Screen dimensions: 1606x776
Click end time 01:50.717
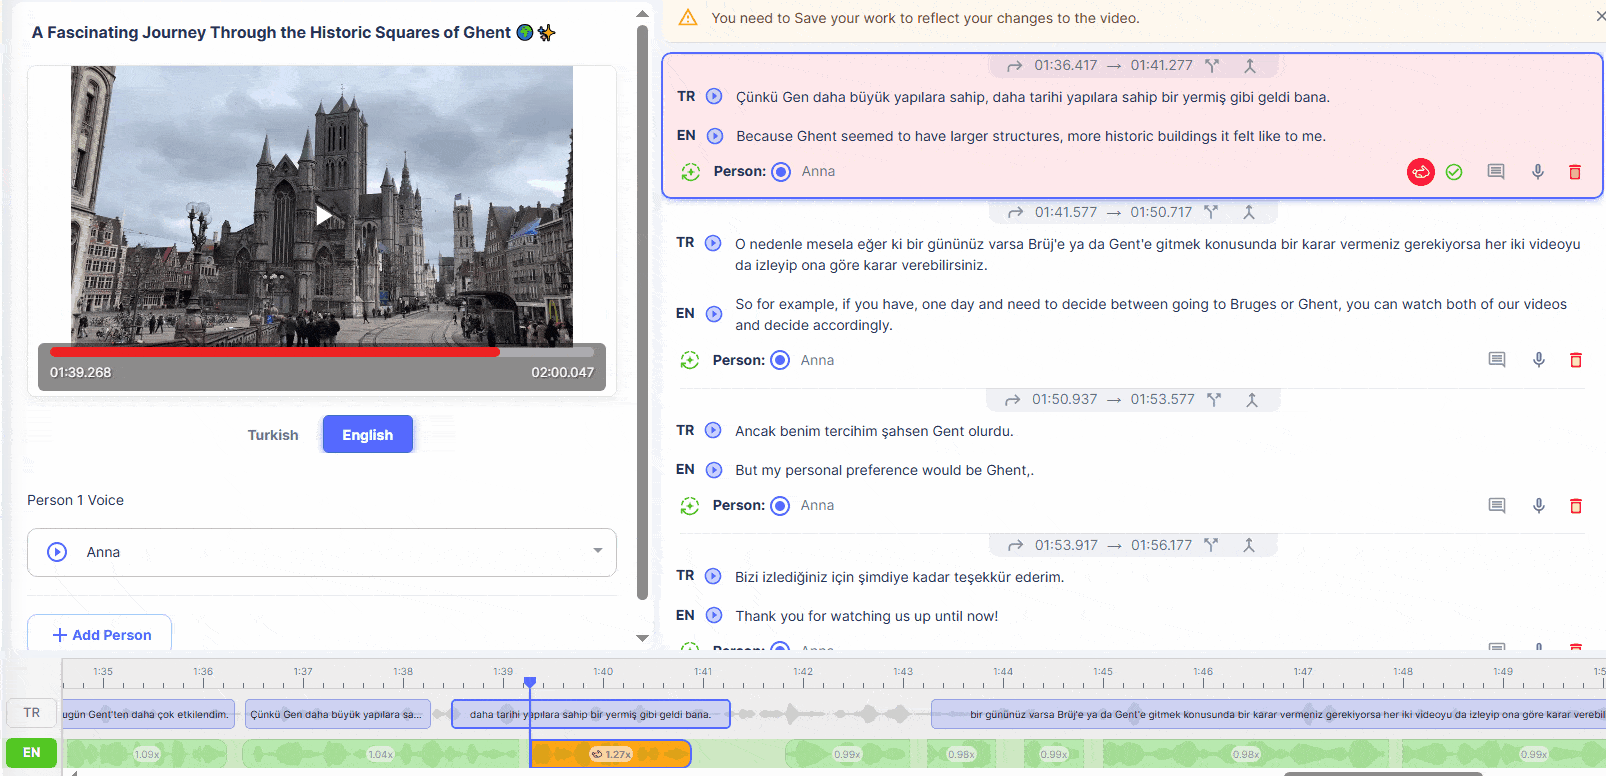tap(1161, 212)
